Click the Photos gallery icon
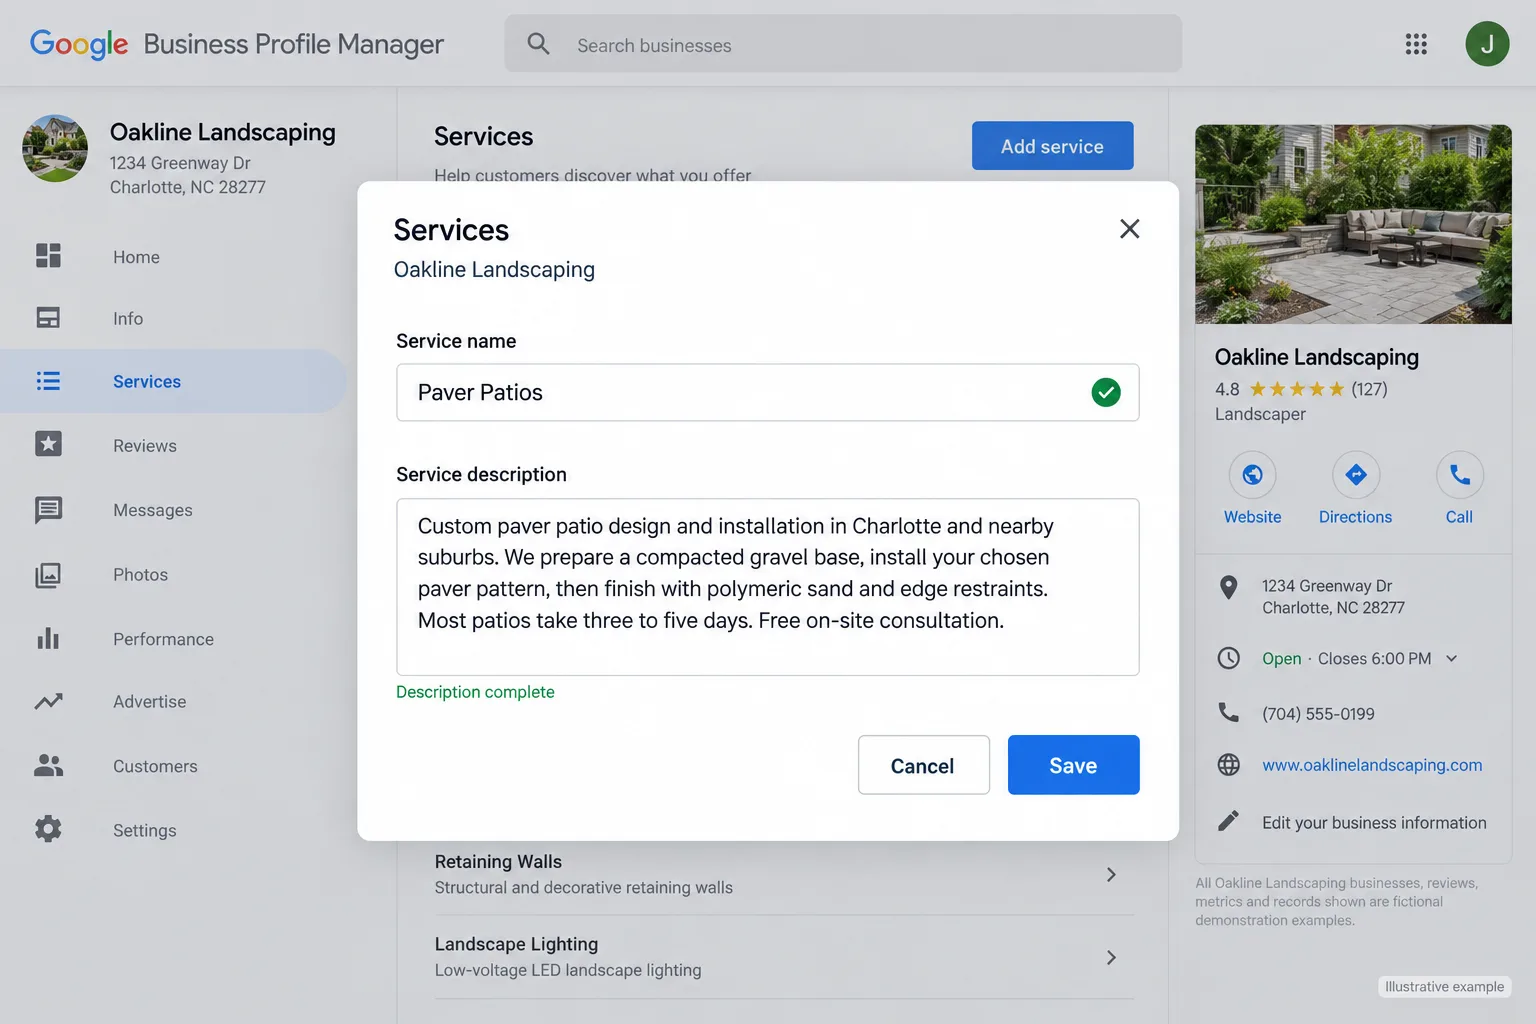The width and height of the screenshot is (1536, 1024). 48,575
